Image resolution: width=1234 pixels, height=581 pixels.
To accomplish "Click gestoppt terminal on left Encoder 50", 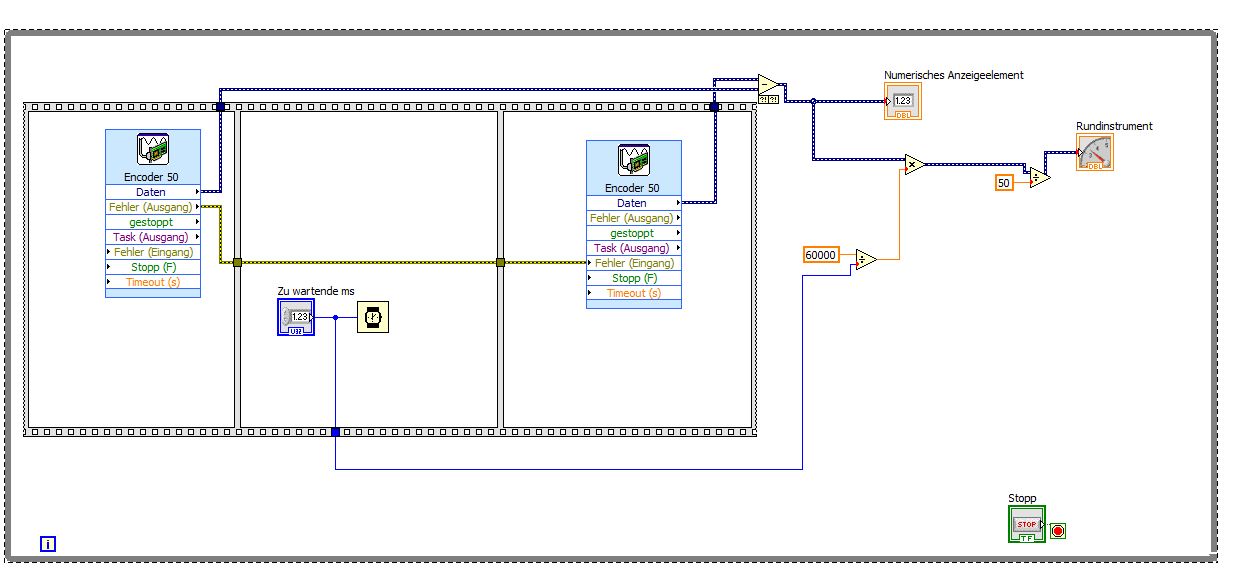I will click(x=153, y=222).
